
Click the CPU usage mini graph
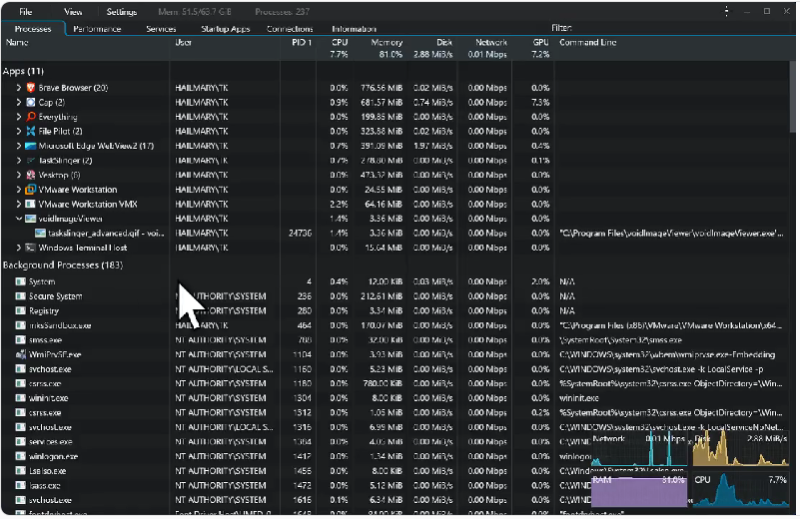coord(741,491)
